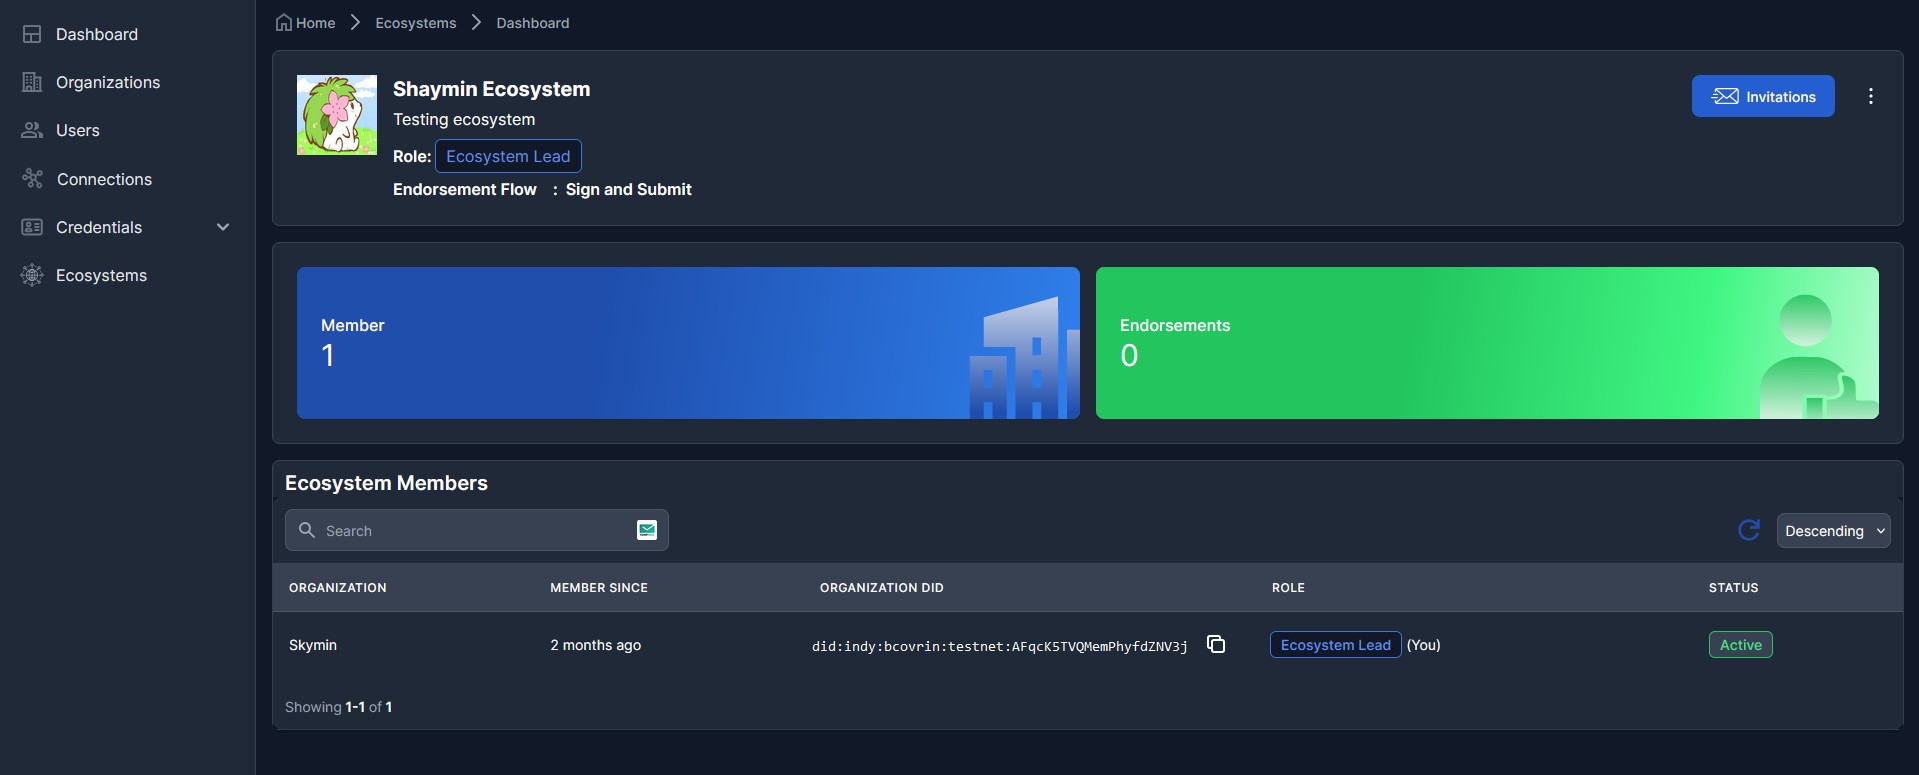This screenshot has height=775, width=1919.
Task: Refresh the ecosystem members list
Action: click(1749, 530)
